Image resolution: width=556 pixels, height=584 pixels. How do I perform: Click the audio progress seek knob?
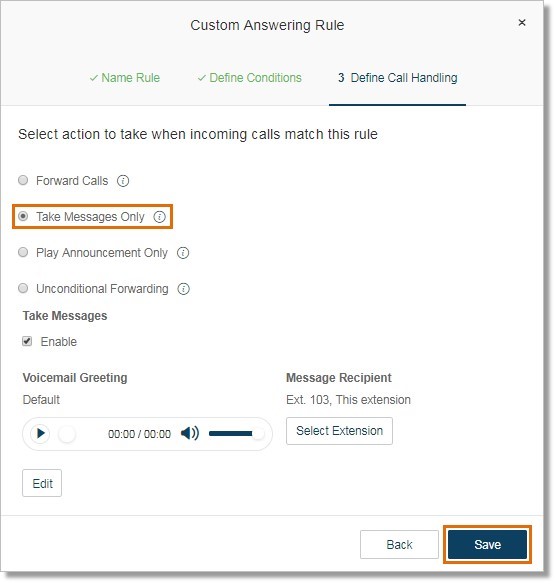pyautogui.click(x=67, y=434)
